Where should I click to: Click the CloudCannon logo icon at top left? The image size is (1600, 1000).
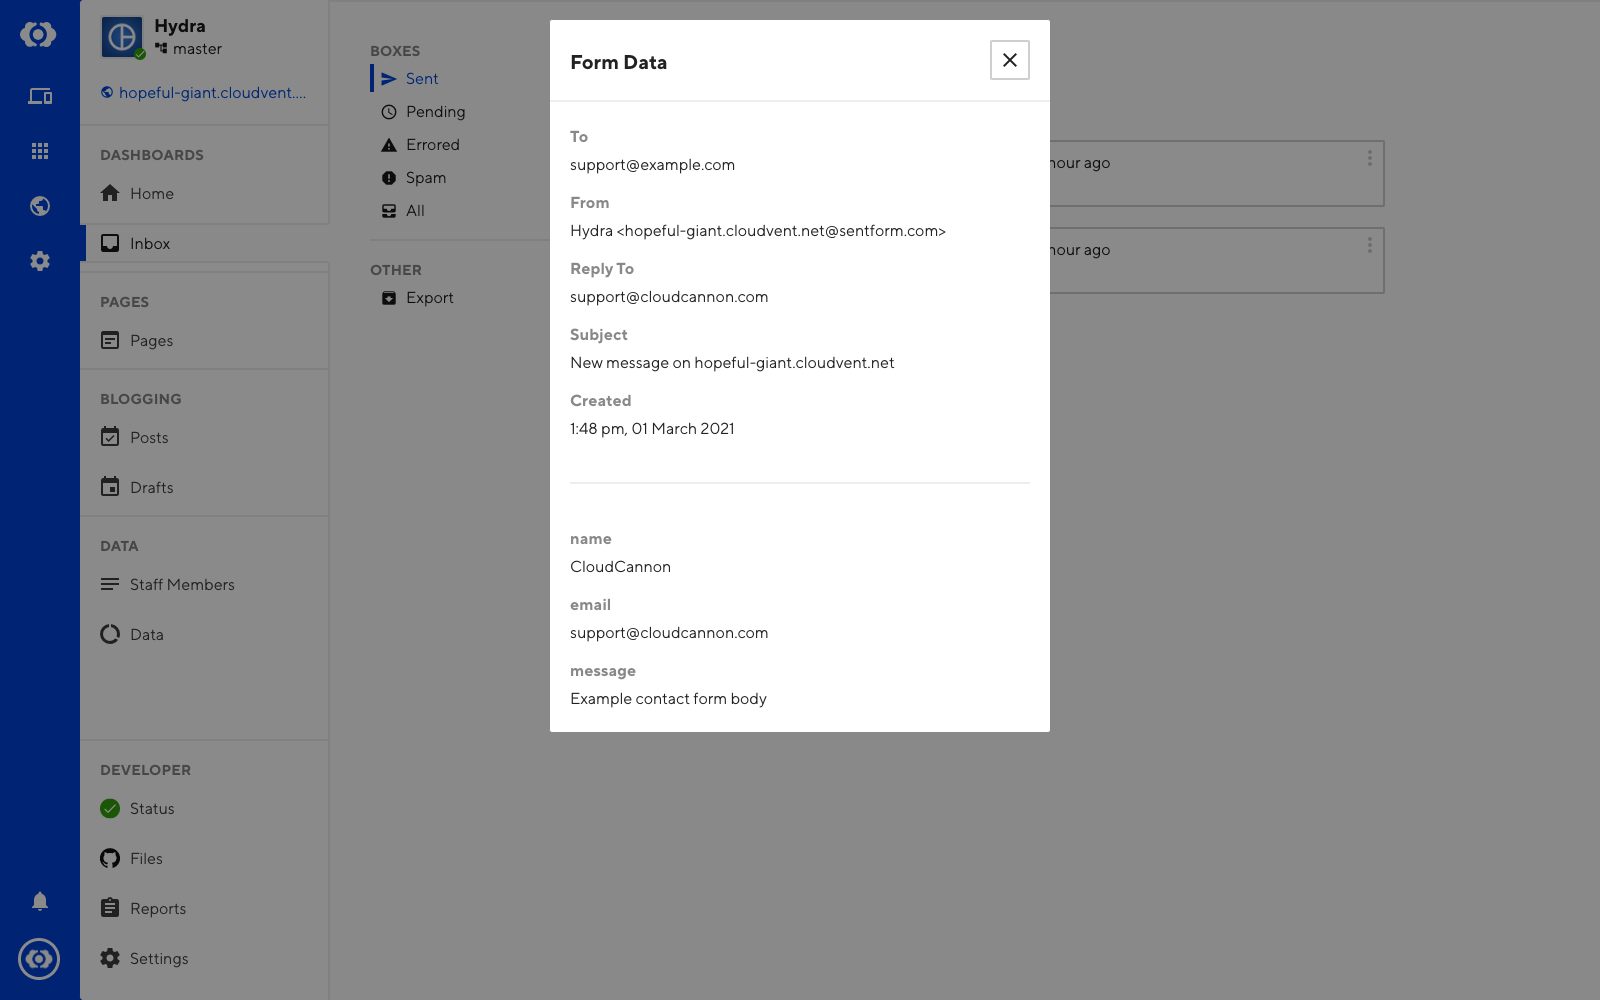point(39,35)
